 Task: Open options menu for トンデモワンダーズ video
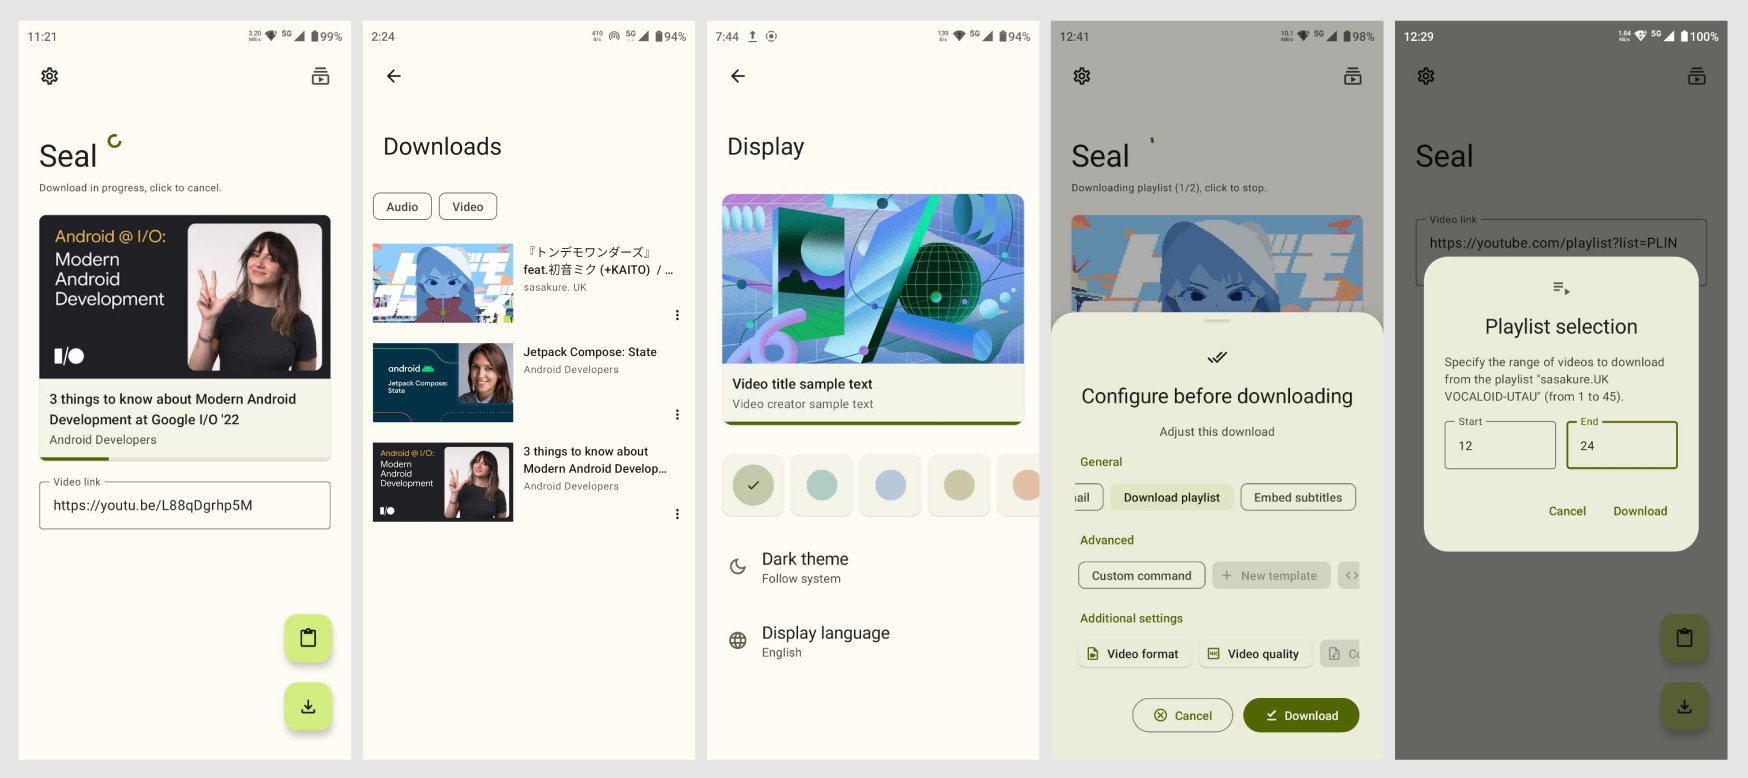click(x=677, y=315)
